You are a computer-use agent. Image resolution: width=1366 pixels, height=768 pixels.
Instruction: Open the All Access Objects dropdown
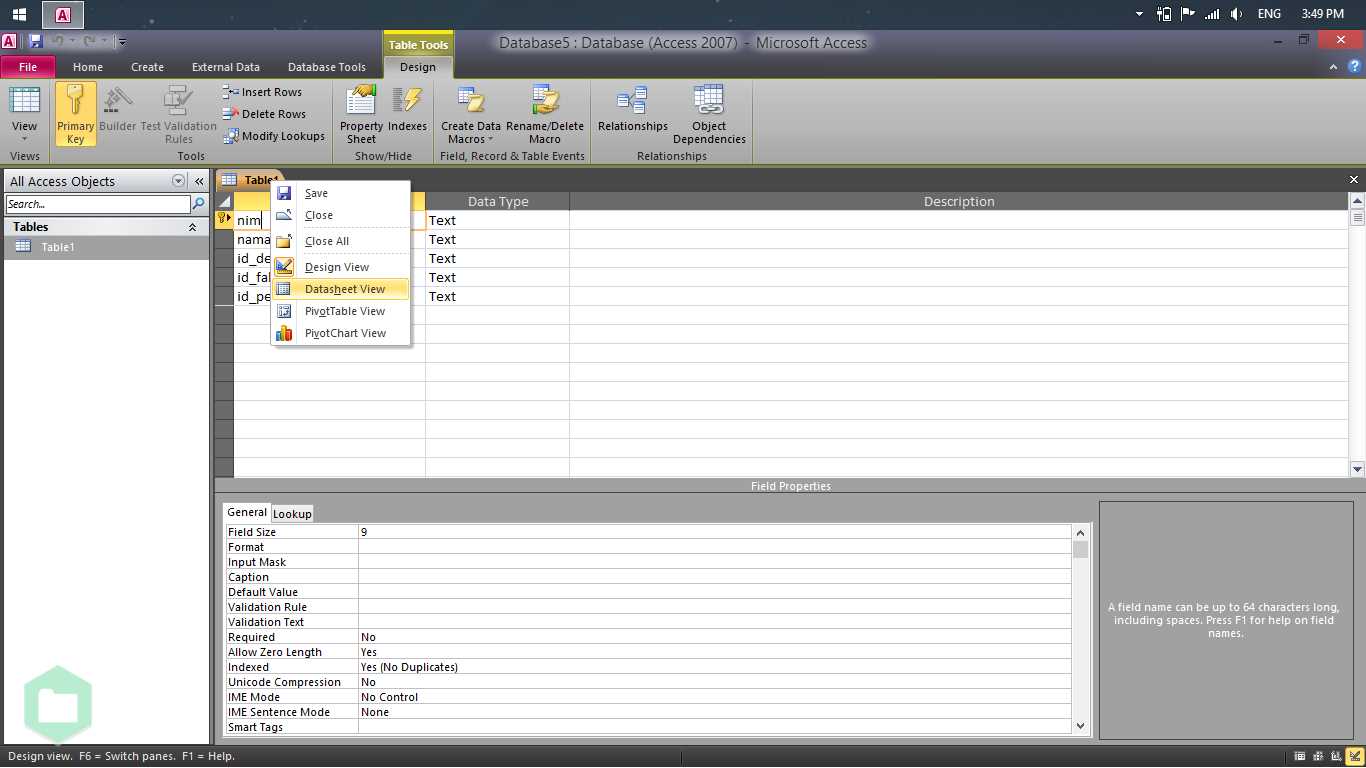click(178, 181)
